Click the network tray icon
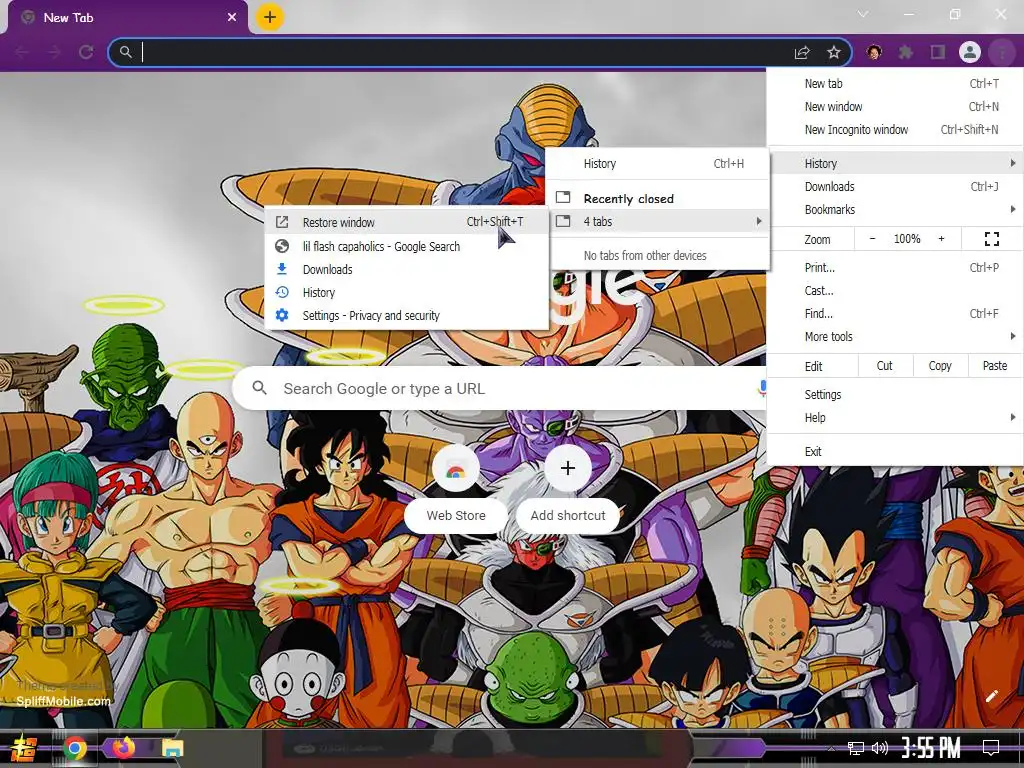 [x=855, y=748]
